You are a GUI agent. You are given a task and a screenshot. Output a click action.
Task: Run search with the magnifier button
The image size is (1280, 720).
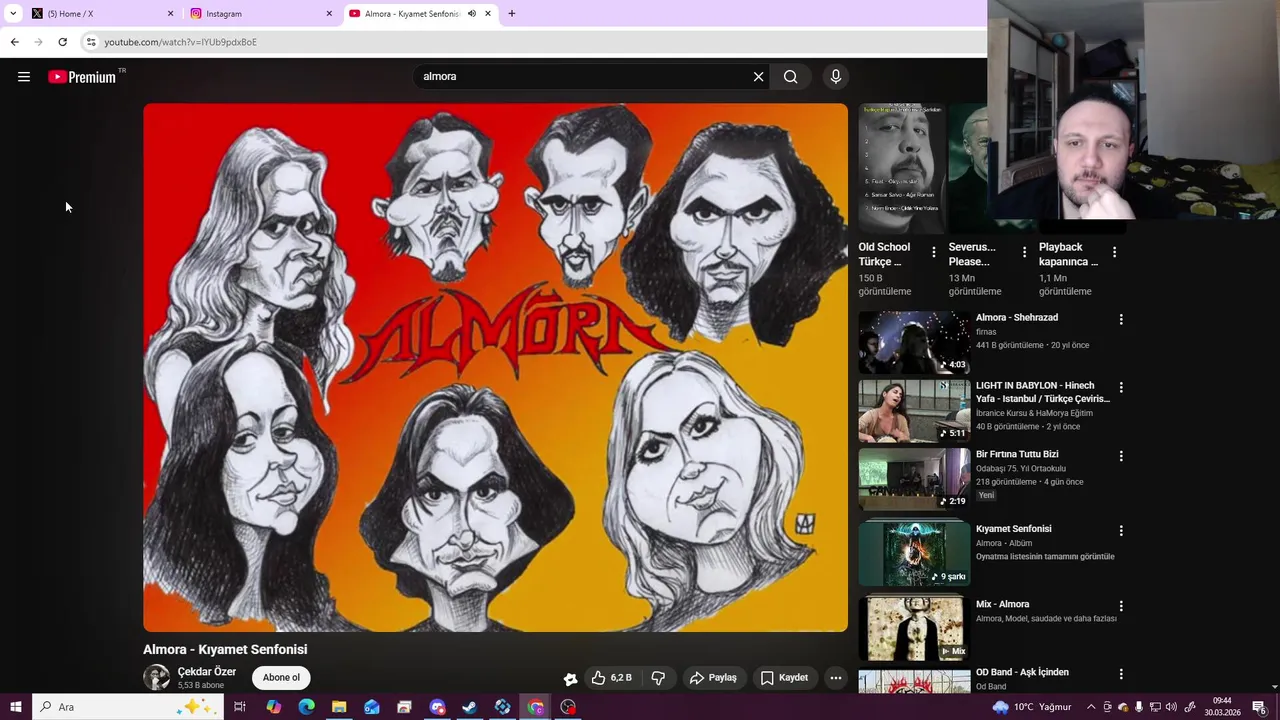point(790,77)
